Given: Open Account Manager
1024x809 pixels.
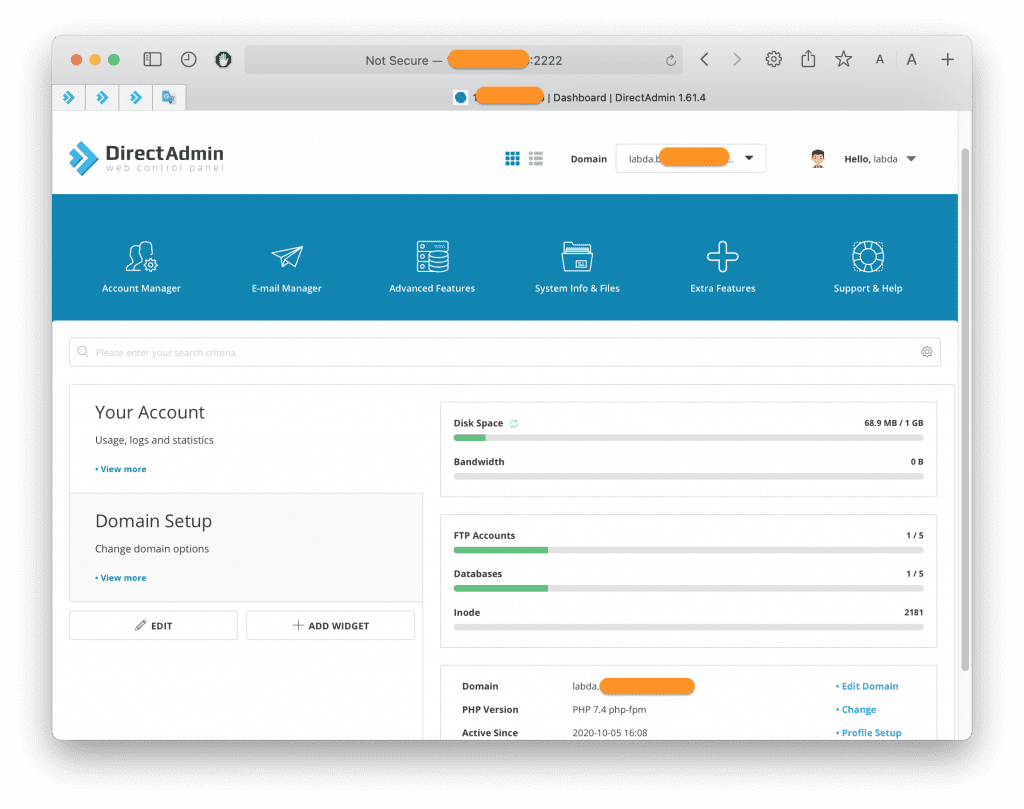Looking at the screenshot, I should 141,264.
